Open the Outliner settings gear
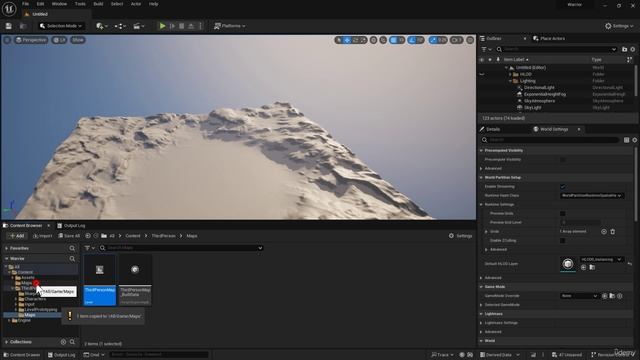The image size is (640, 360). (633, 49)
